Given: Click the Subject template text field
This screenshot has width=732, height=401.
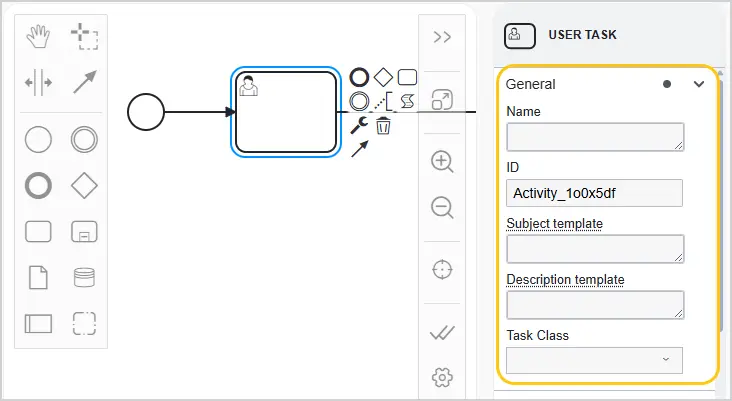Looking at the screenshot, I should pos(595,249).
